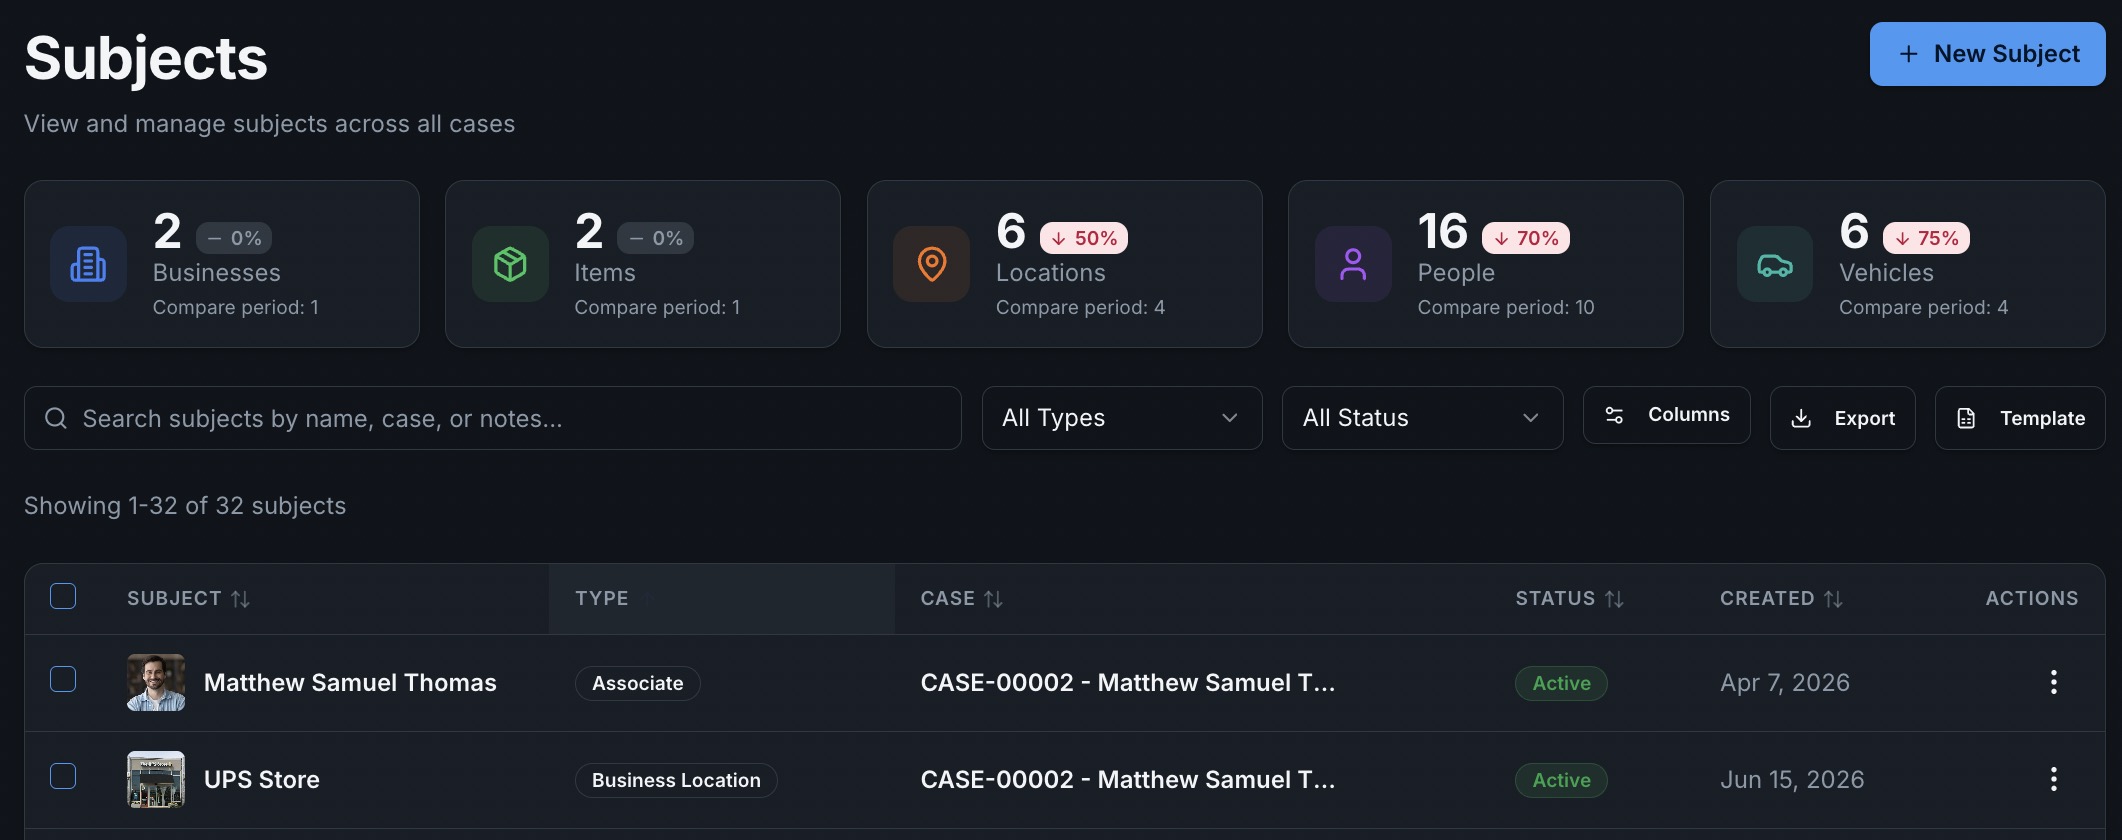Select the Vehicles stat card
2122x840 pixels.
(x=1908, y=264)
